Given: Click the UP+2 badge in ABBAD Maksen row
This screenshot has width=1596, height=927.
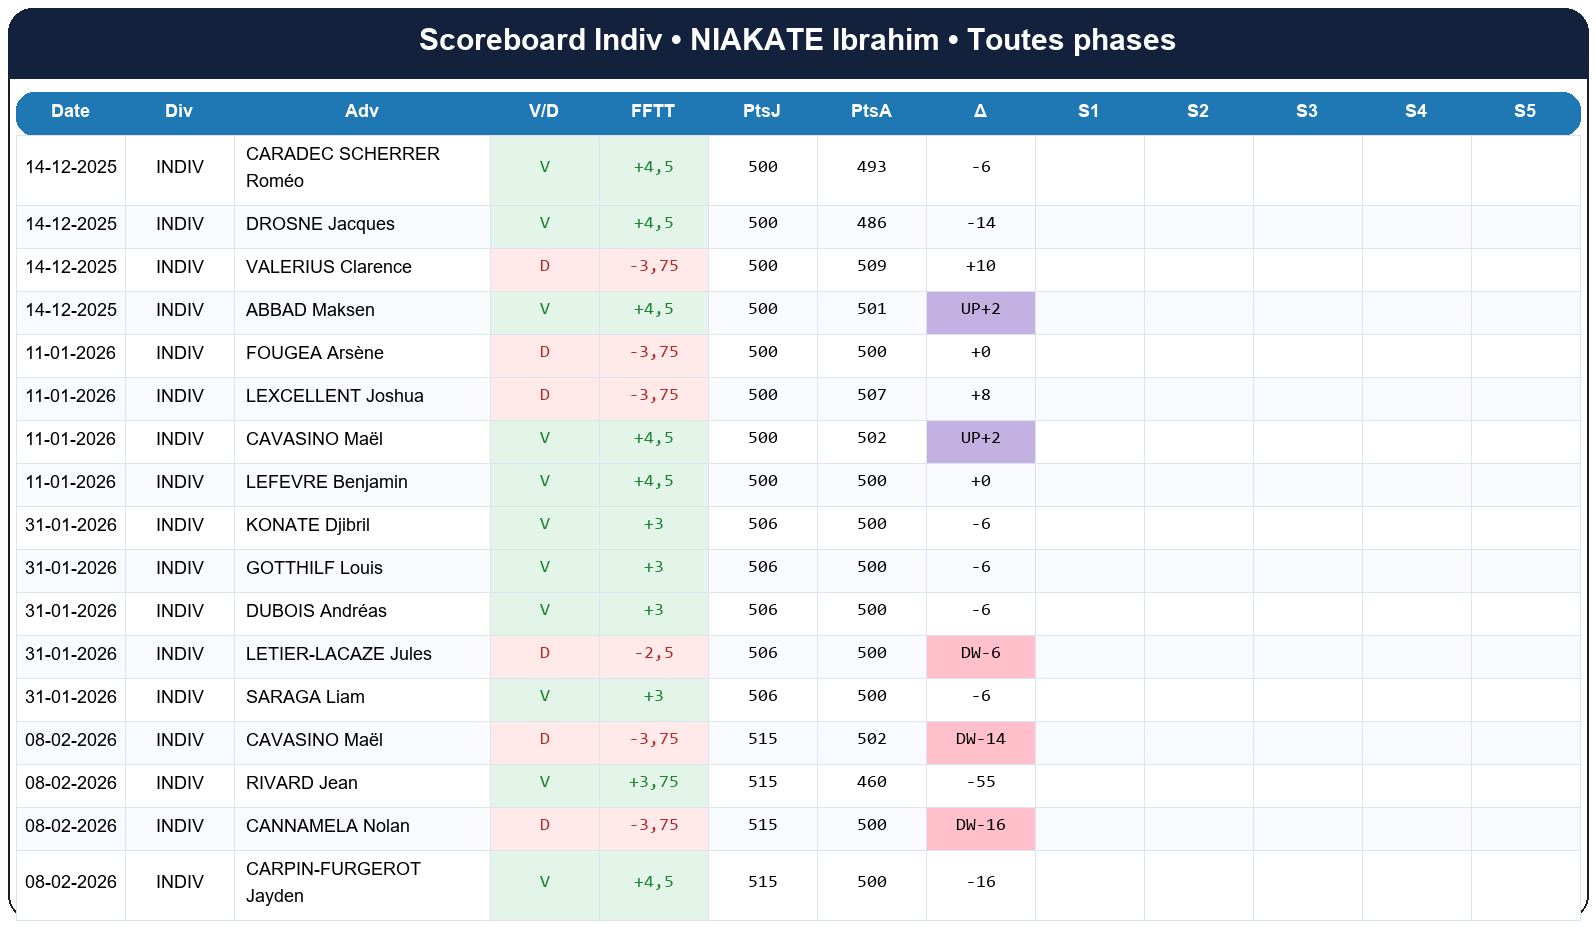Looking at the screenshot, I should pos(981,313).
